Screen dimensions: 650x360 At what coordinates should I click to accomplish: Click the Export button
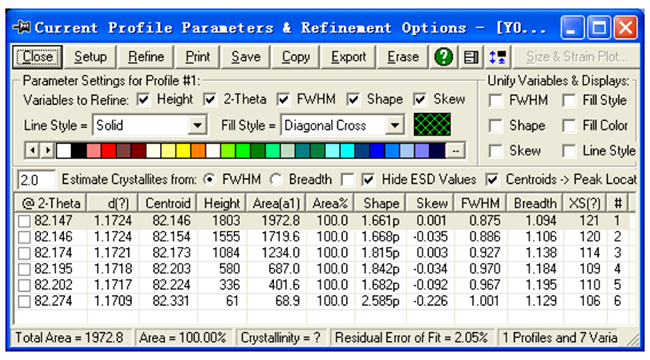(348, 57)
